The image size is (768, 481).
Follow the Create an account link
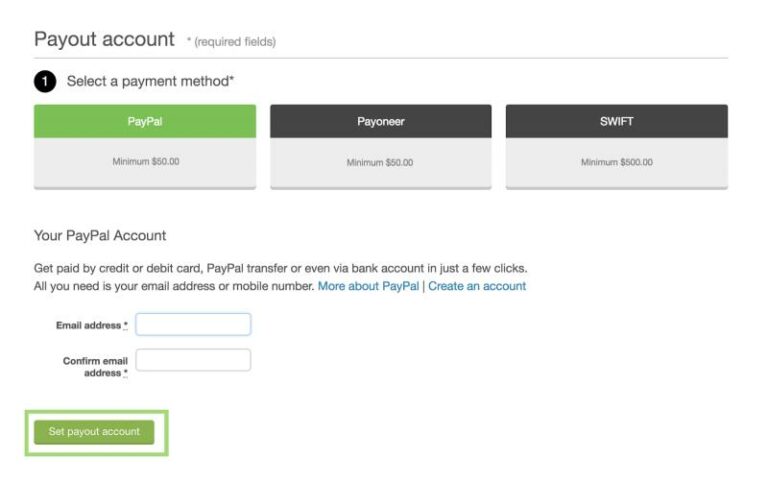tap(477, 286)
